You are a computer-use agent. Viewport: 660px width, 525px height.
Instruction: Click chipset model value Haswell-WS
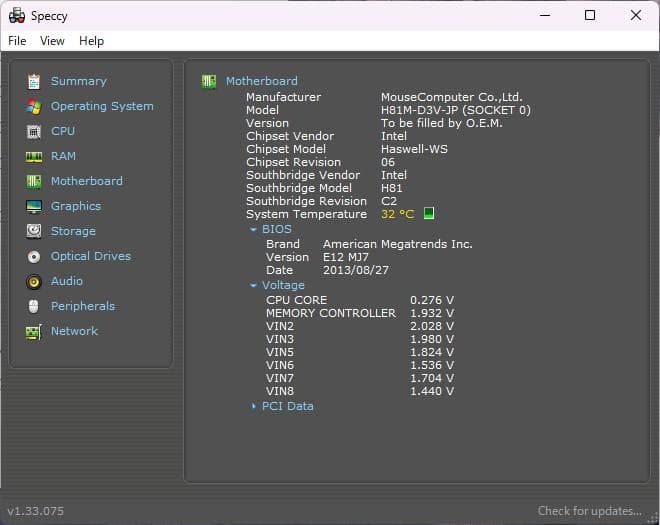click(x=414, y=149)
